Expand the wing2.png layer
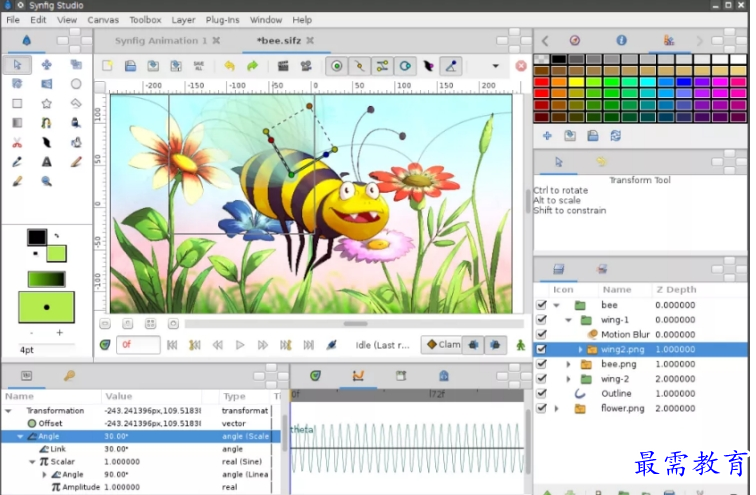756x495 pixels. click(580, 349)
